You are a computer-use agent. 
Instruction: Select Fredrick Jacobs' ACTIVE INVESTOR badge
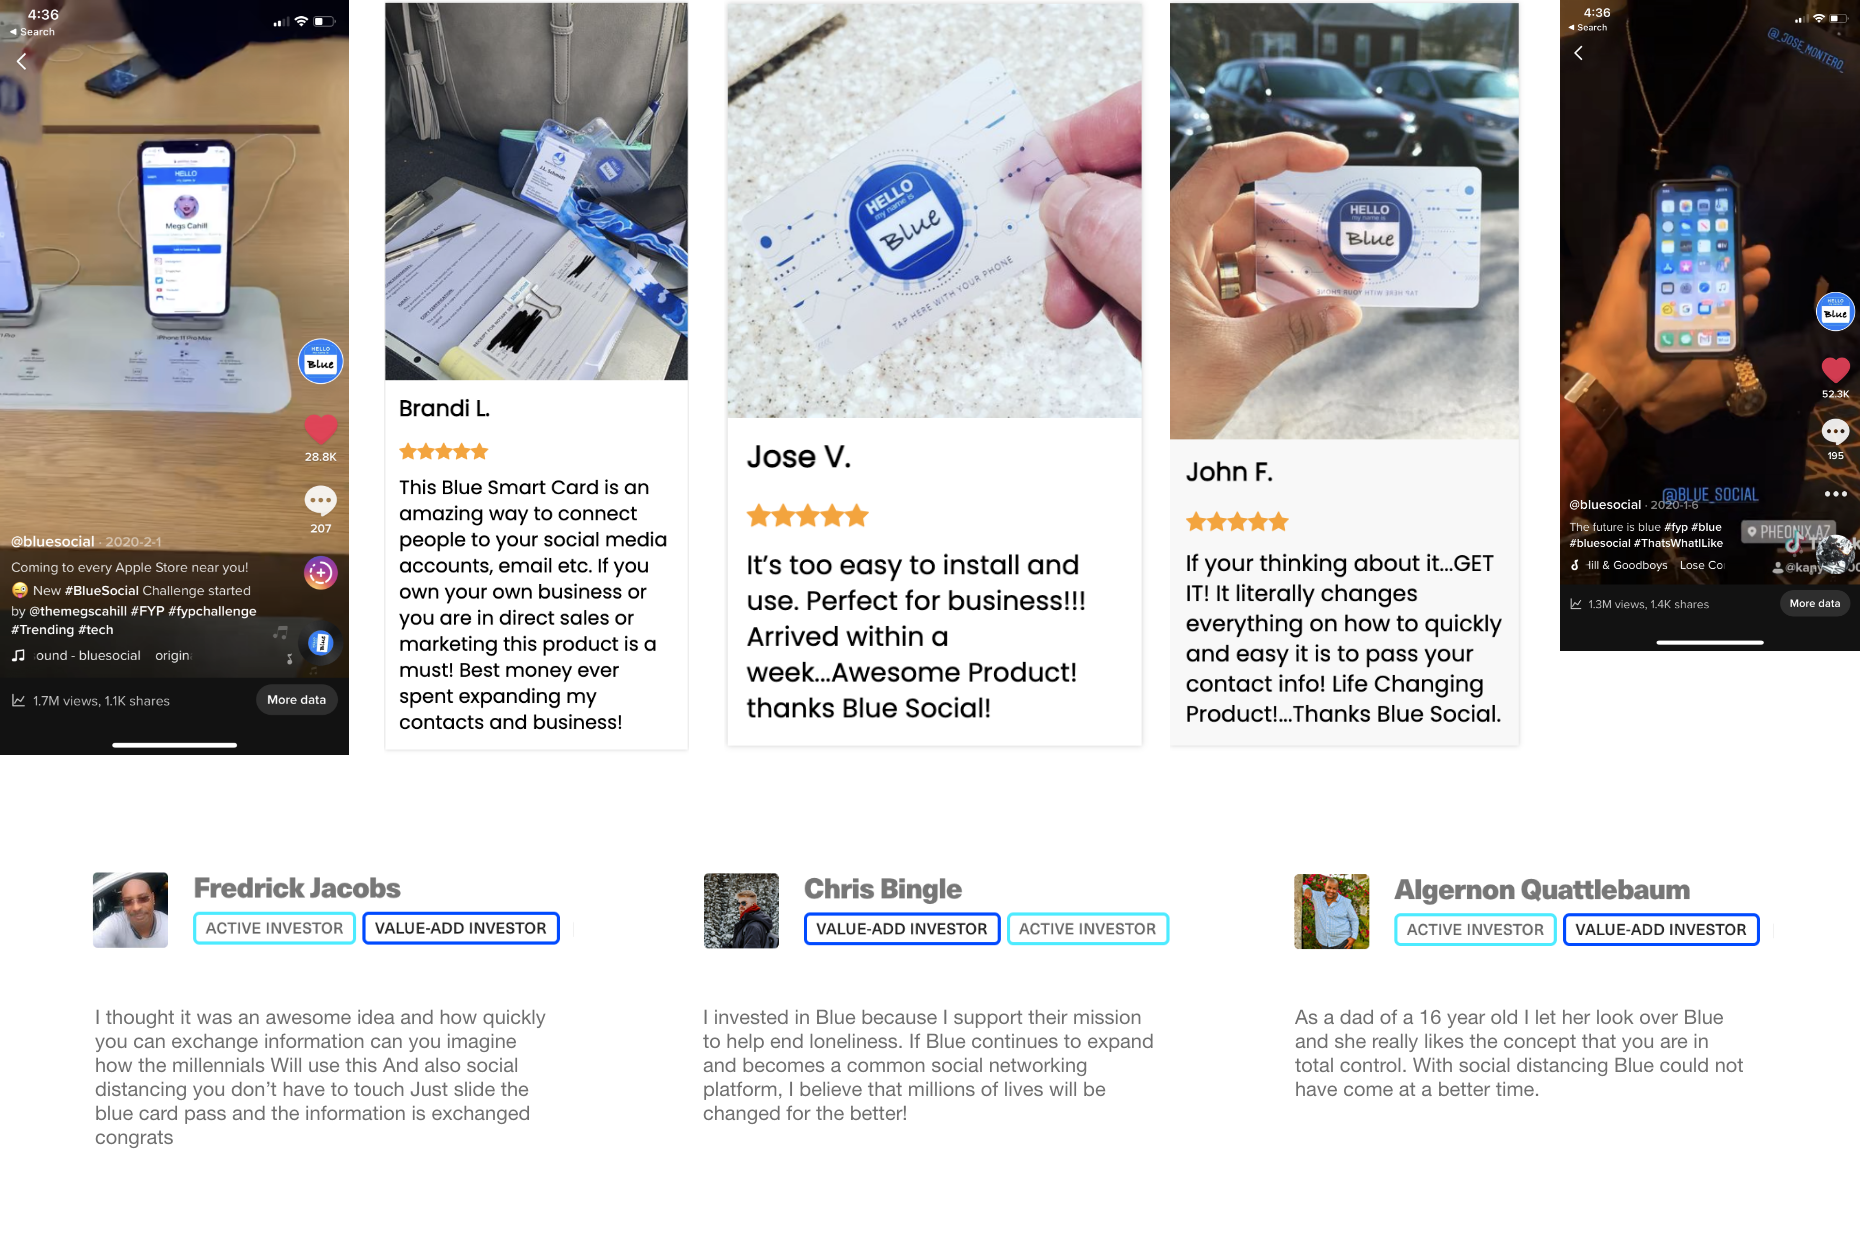(274, 928)
